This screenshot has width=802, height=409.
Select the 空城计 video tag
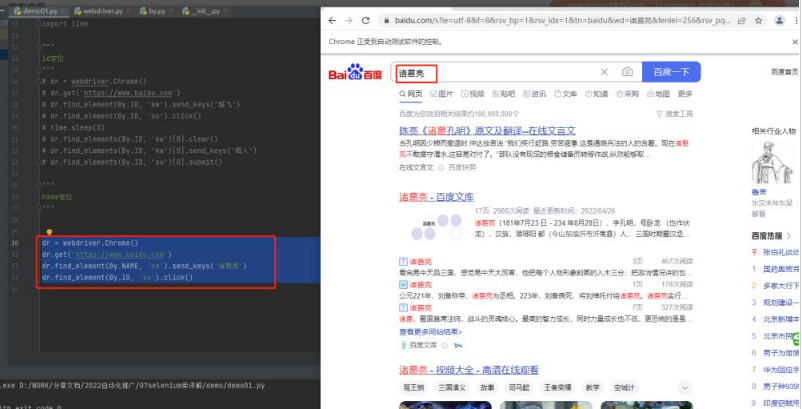[625, 388]
